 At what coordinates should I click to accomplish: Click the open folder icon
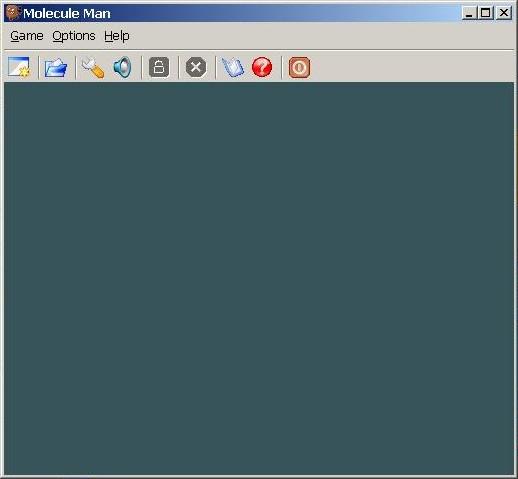[56, 67]
